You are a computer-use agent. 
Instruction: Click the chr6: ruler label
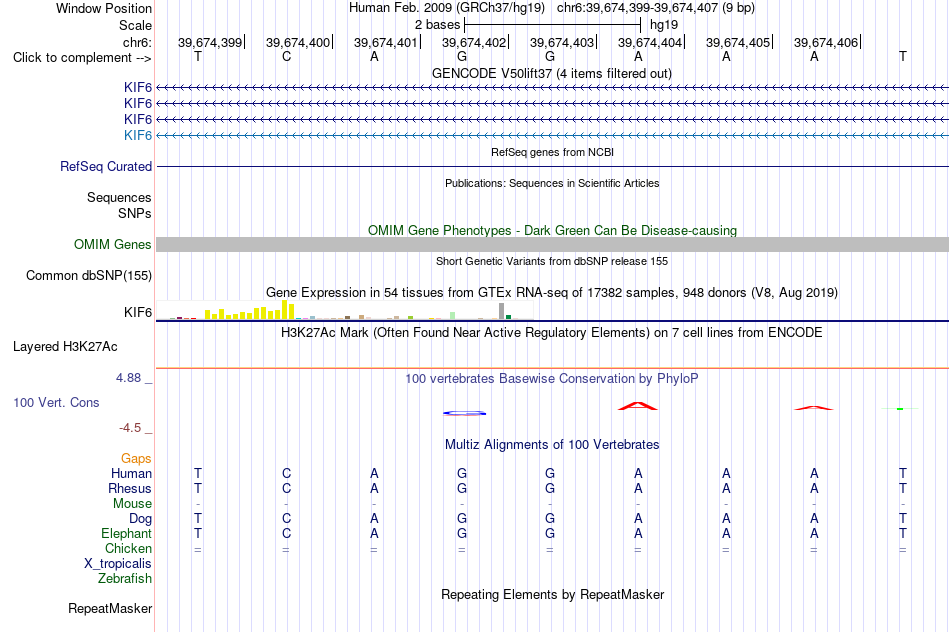(138, 42)
